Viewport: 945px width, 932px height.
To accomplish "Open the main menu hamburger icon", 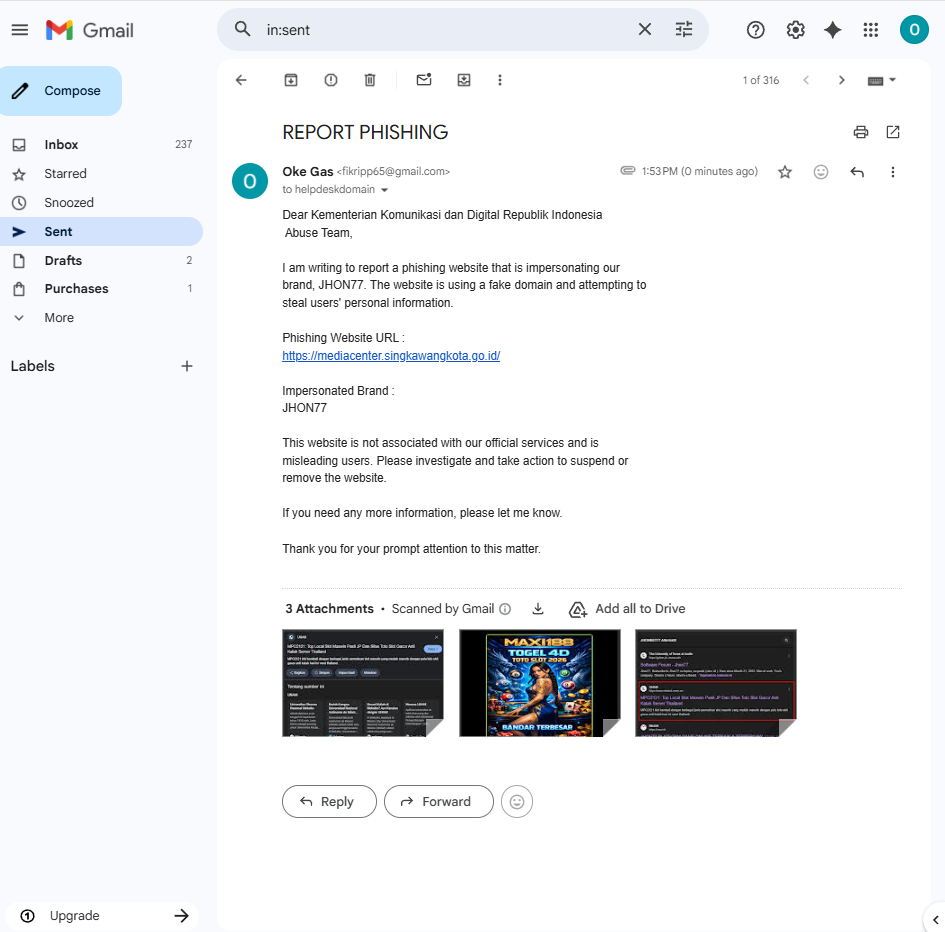I will (20, 30).
